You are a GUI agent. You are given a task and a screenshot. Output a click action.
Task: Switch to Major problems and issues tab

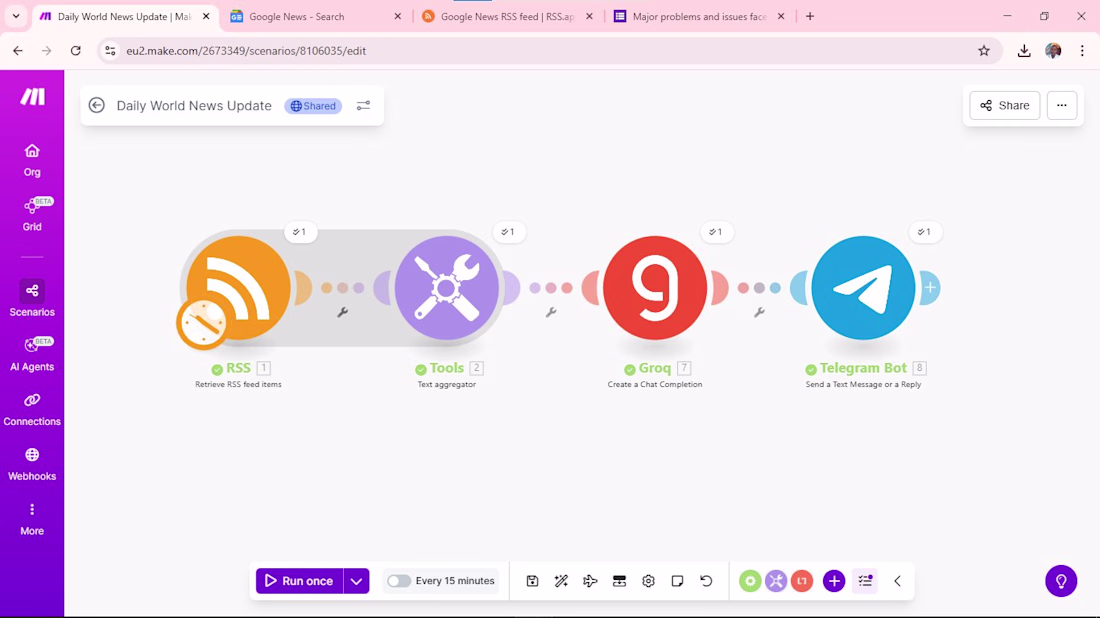(x=699, y=16)
